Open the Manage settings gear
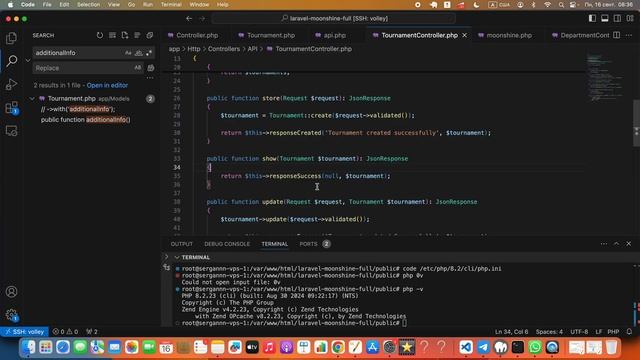The image size is (640, 360). [11, 315]
